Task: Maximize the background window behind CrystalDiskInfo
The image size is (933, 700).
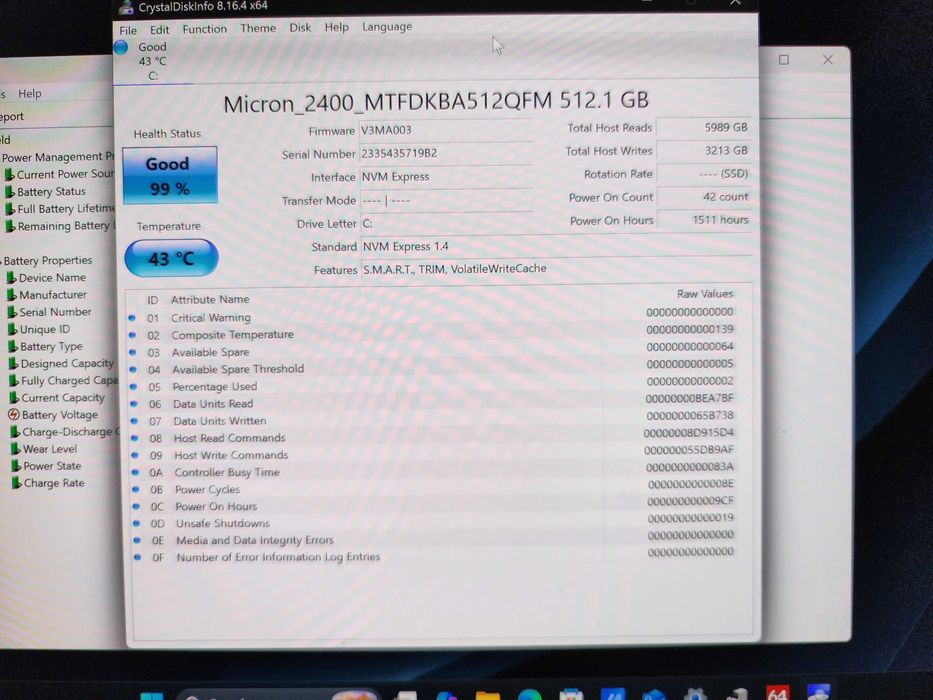Action: [784, 60]
